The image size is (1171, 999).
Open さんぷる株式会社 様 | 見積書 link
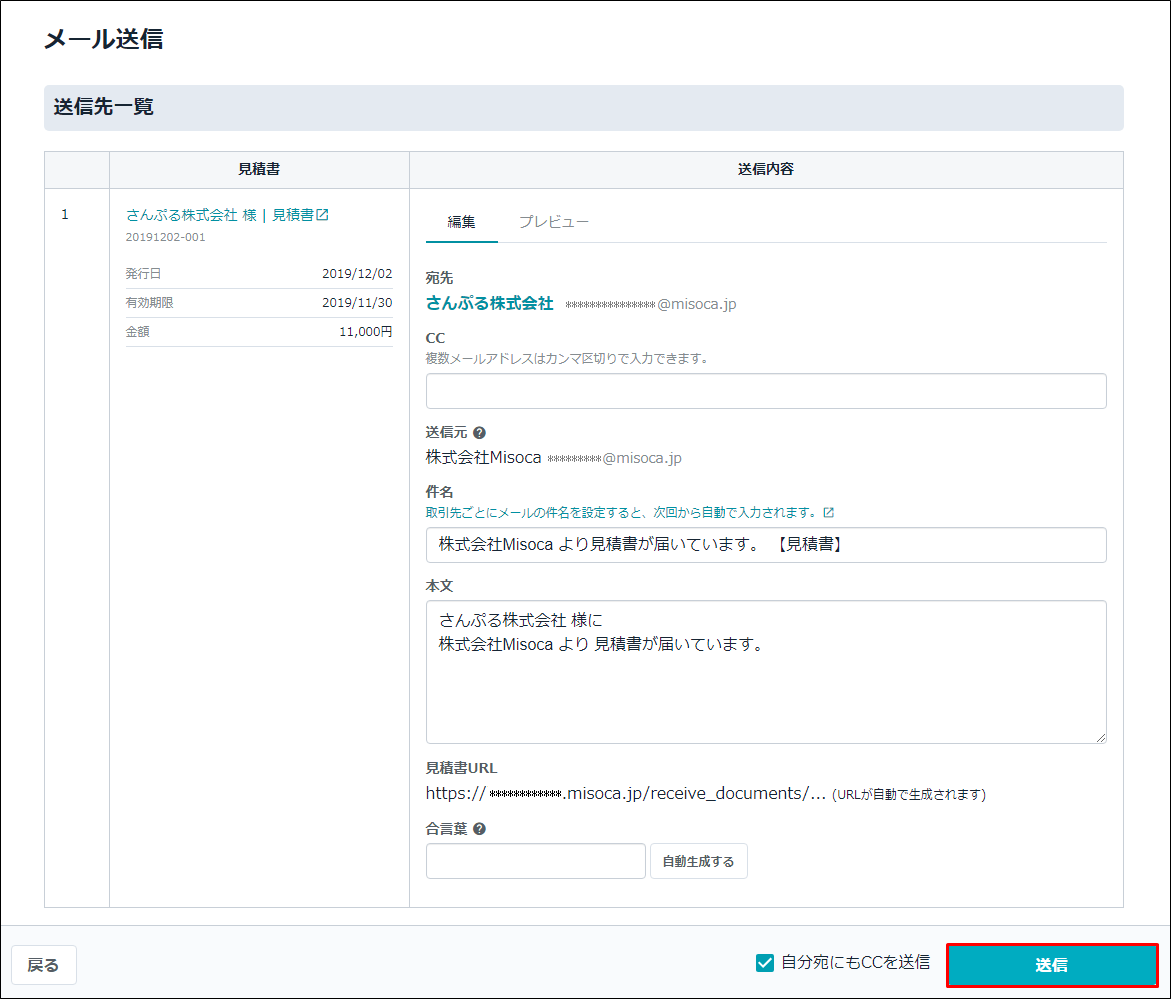tap(220, 215)
